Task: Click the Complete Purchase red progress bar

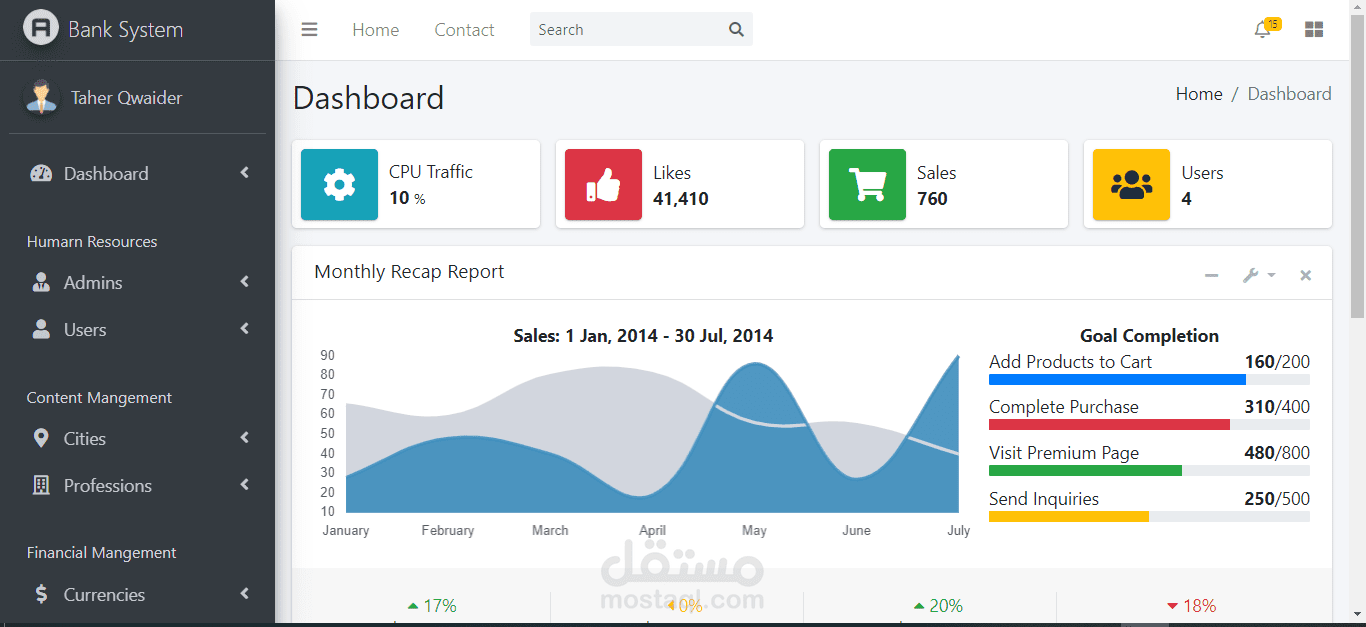Action: (x=1149, y=424)
